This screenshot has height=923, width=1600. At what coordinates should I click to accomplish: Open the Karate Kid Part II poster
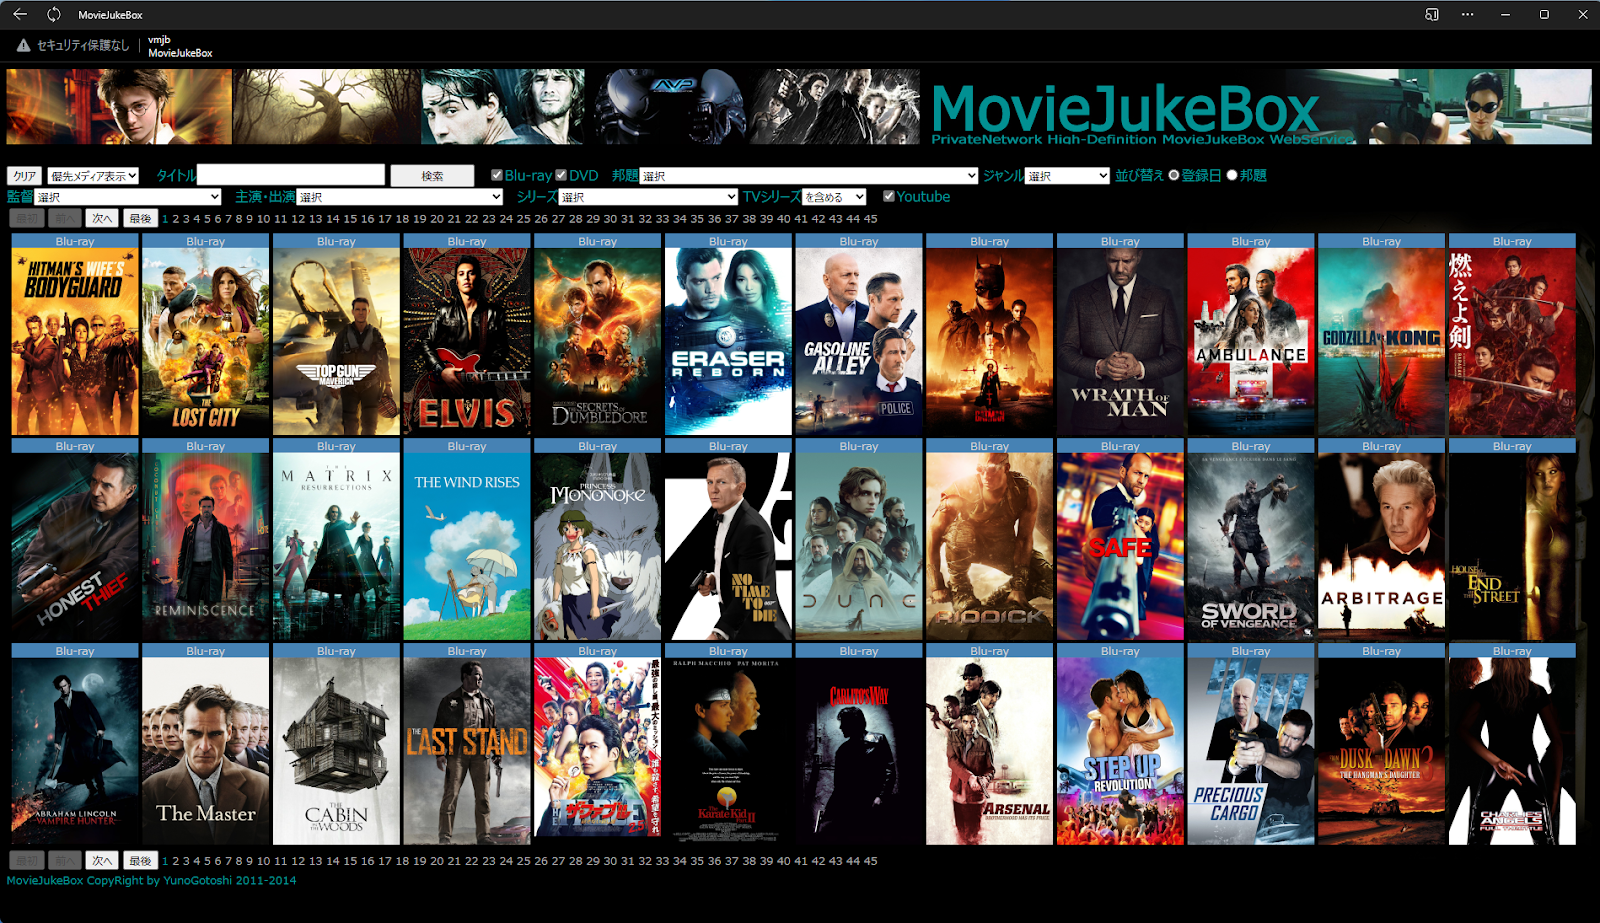728,751
